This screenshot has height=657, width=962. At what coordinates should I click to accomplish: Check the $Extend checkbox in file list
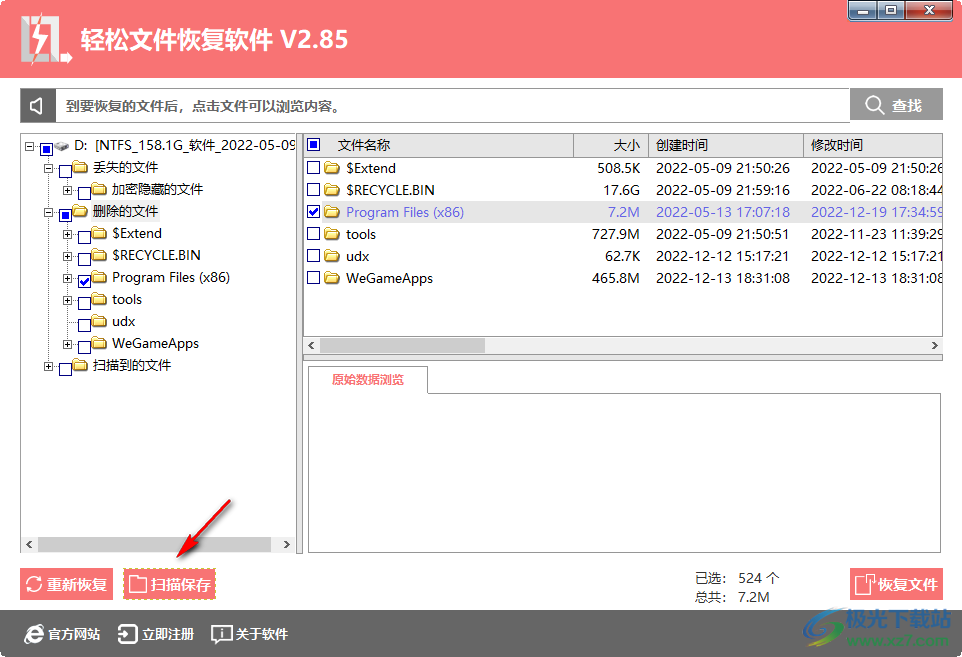coord(314,168)
